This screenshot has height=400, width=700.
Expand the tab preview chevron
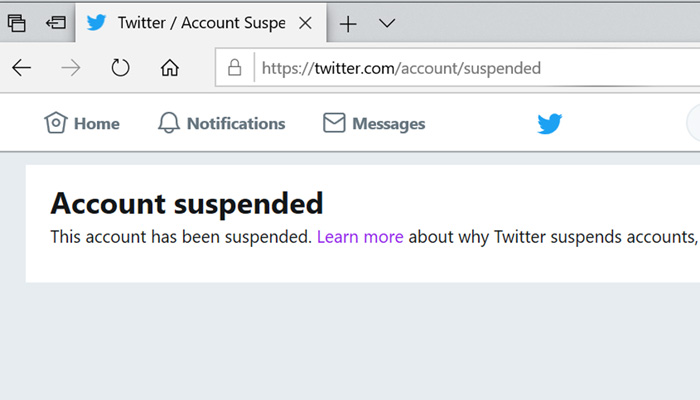point(387,23)
